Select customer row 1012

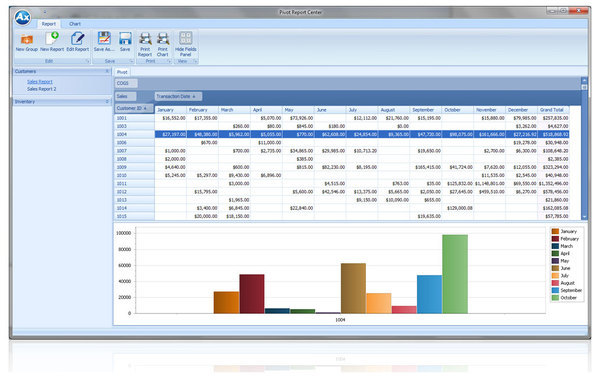(134, 192)
